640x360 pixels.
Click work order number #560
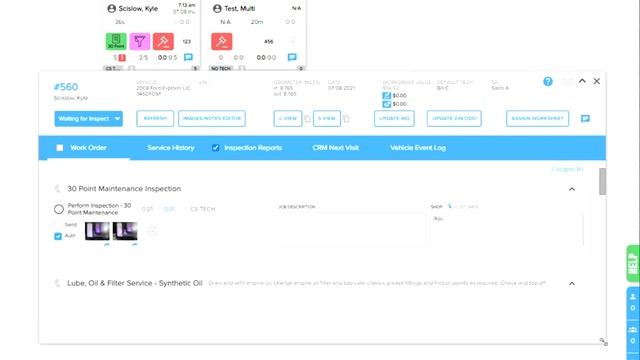coord(66,87)
